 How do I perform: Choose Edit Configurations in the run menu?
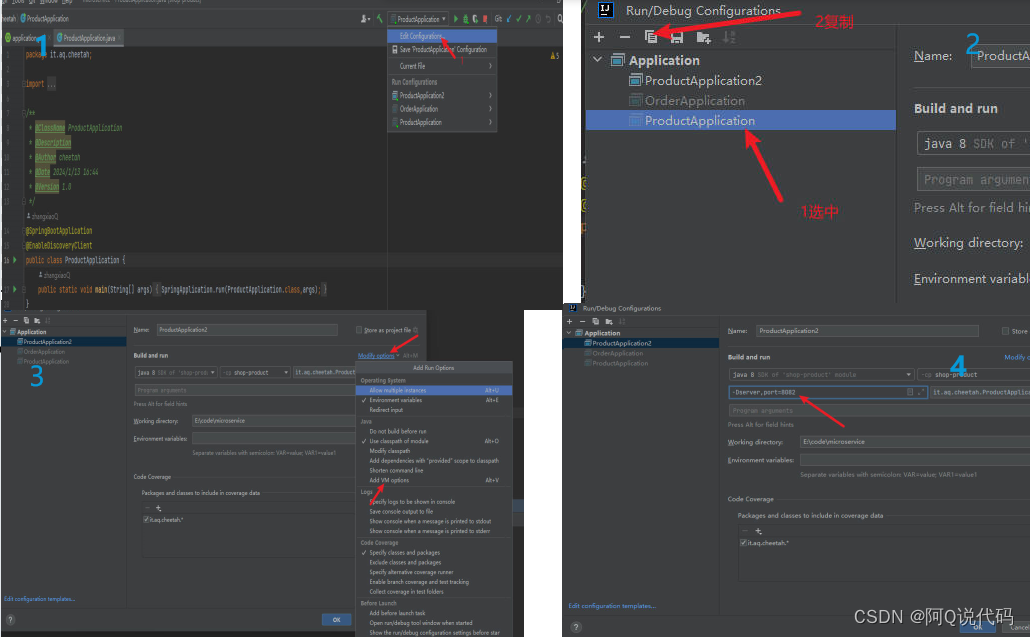coord(442,36)
